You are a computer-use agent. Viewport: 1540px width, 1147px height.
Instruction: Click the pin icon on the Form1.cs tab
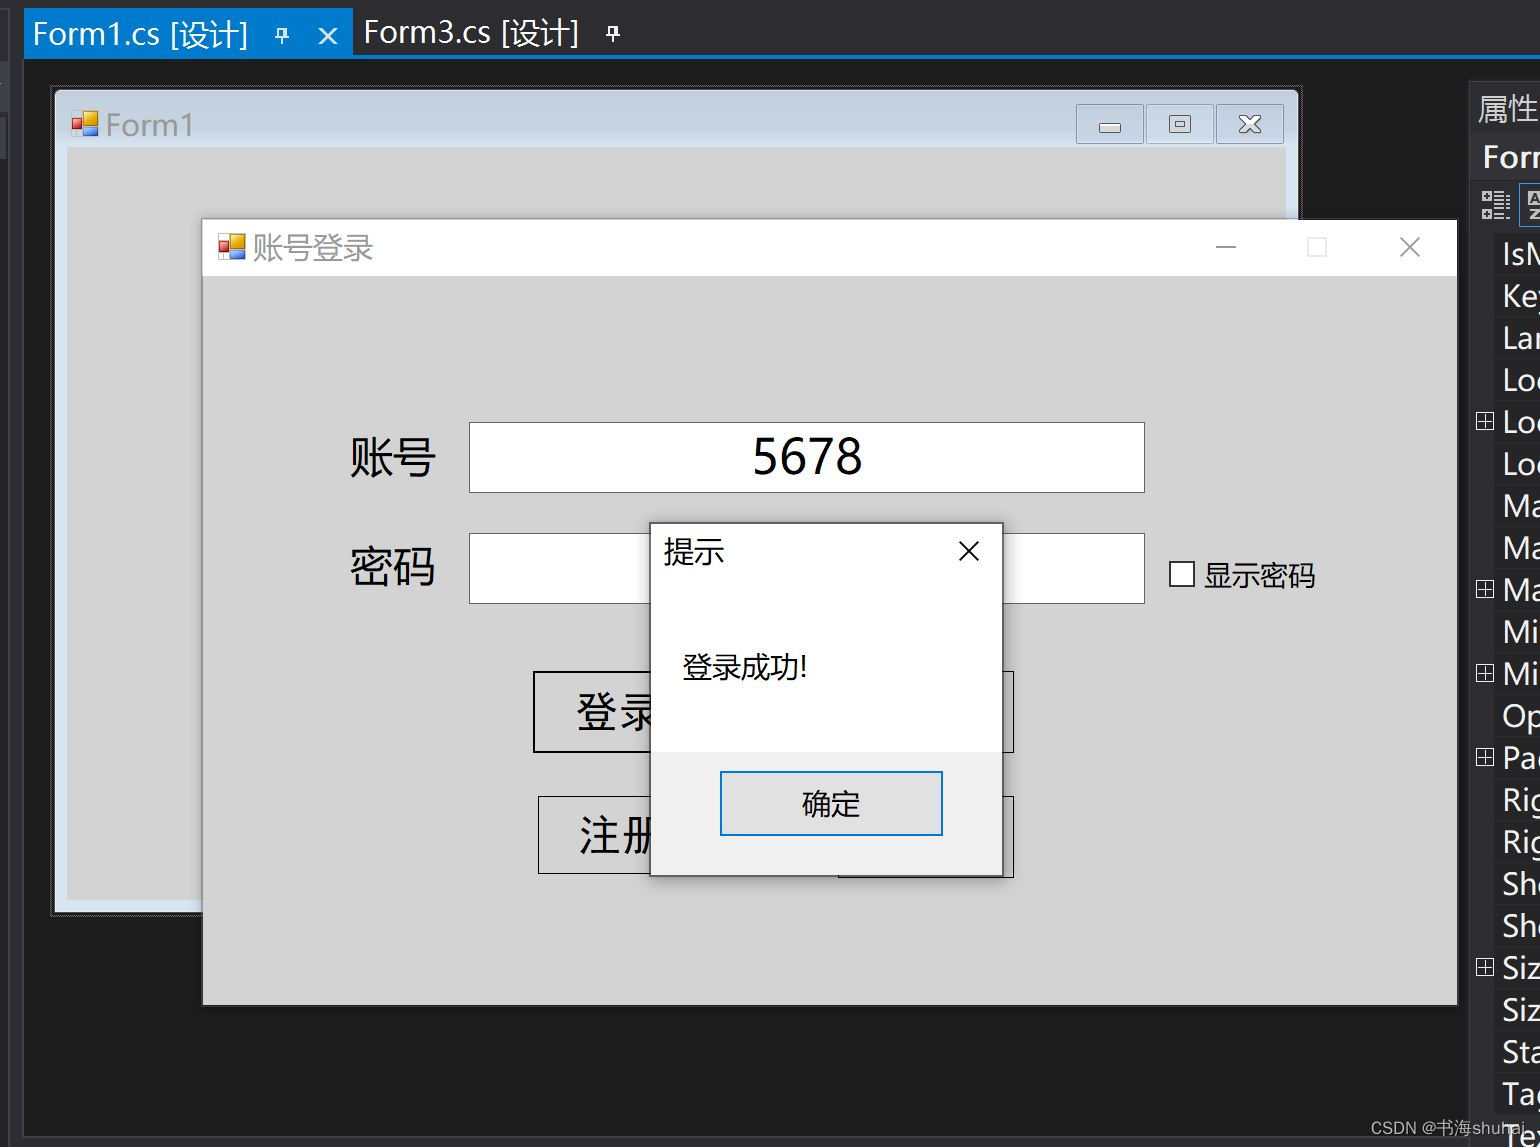pos(282,35)
